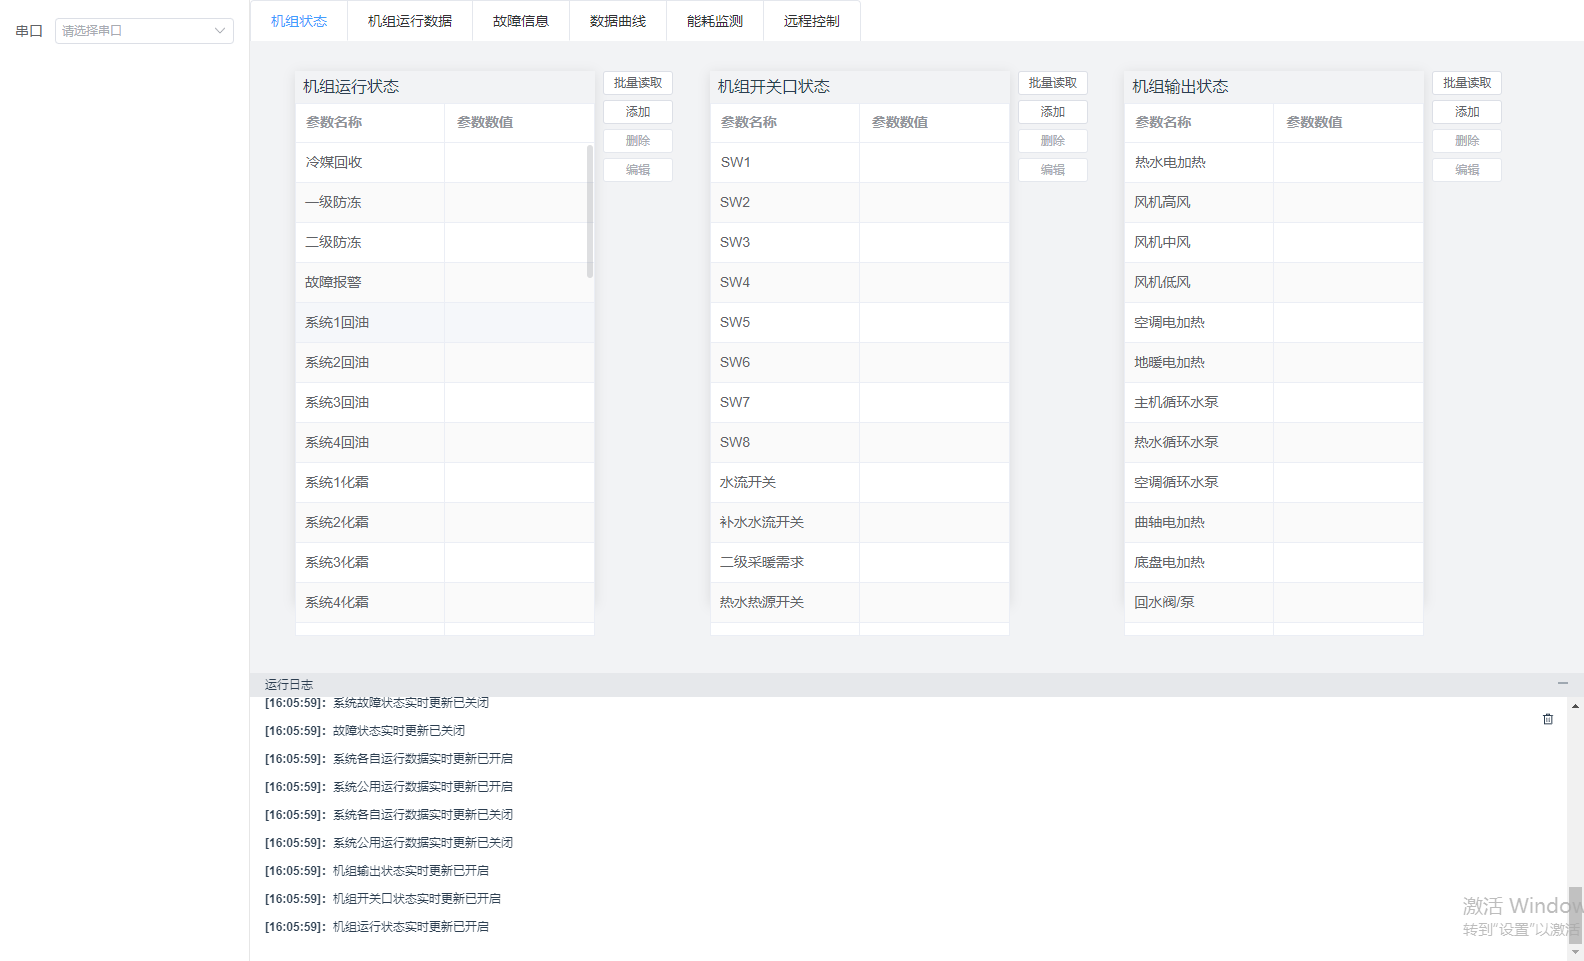Go to the 远程控制 tab
The width and height of the screenshot is (1584, 961).
[x=812, y=21]
